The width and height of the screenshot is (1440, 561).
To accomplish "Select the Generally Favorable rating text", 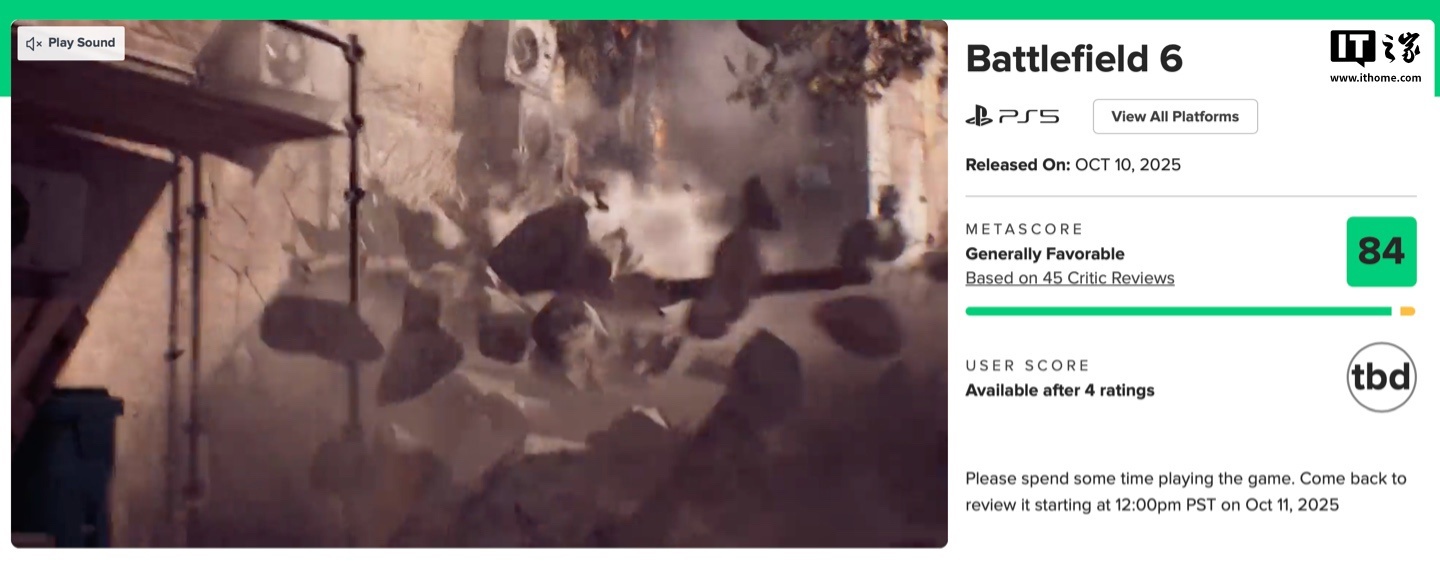I will click(1045, 254).
